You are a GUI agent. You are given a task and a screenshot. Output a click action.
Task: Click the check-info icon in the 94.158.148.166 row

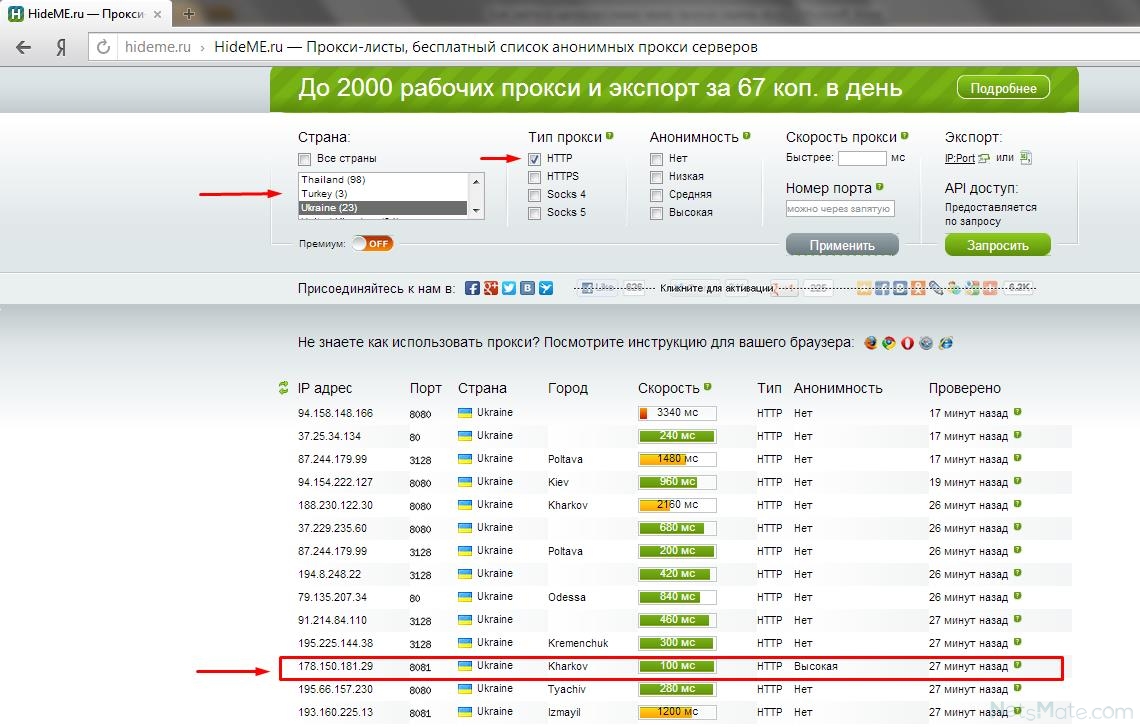point(1018,412)
